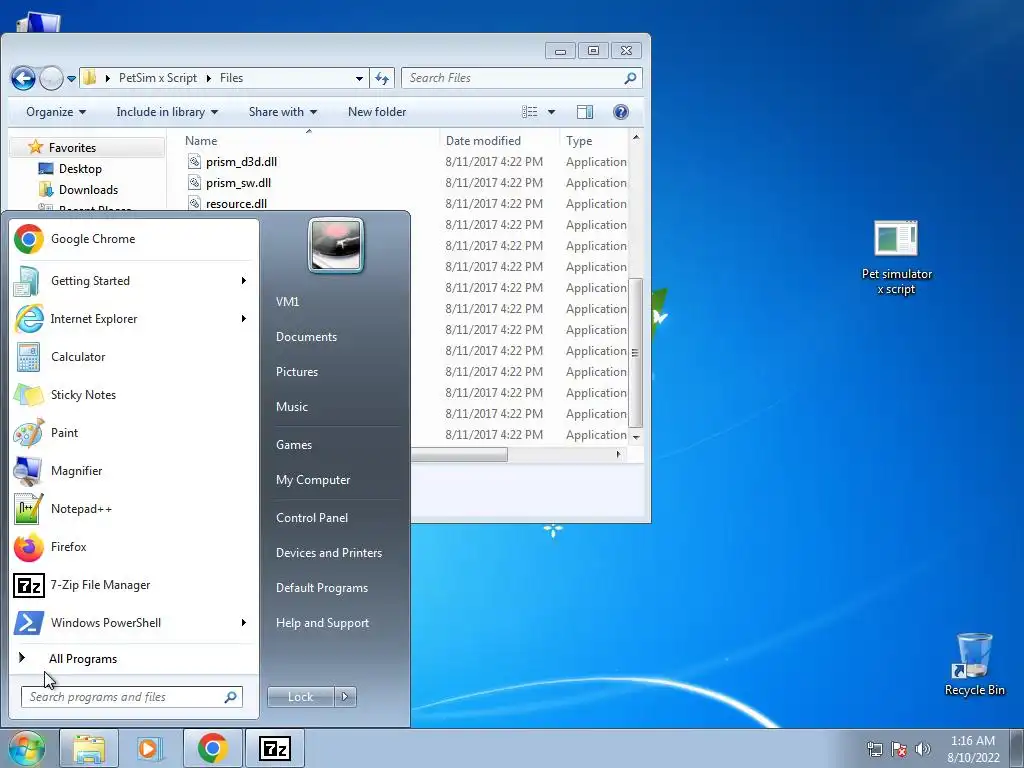Switch to 7-Zip on the taskbar

point(274,748)
